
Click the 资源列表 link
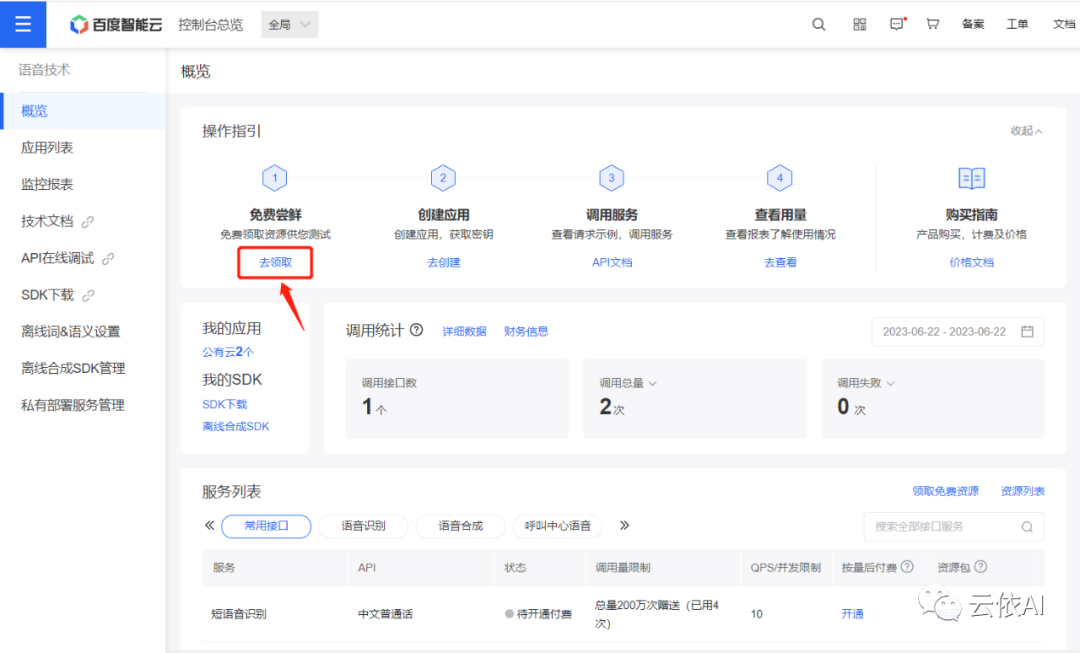point(1022,491)
